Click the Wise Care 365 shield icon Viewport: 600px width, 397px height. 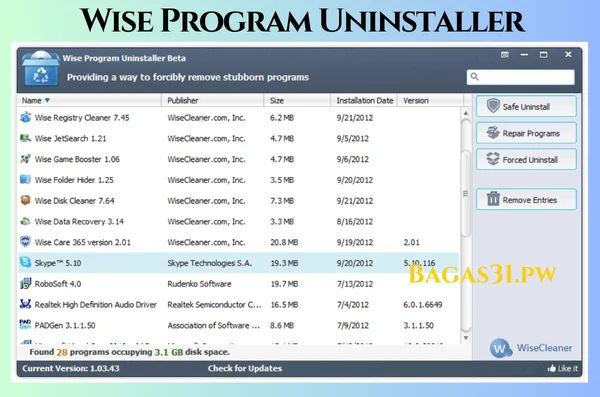[x=25, y=242]
